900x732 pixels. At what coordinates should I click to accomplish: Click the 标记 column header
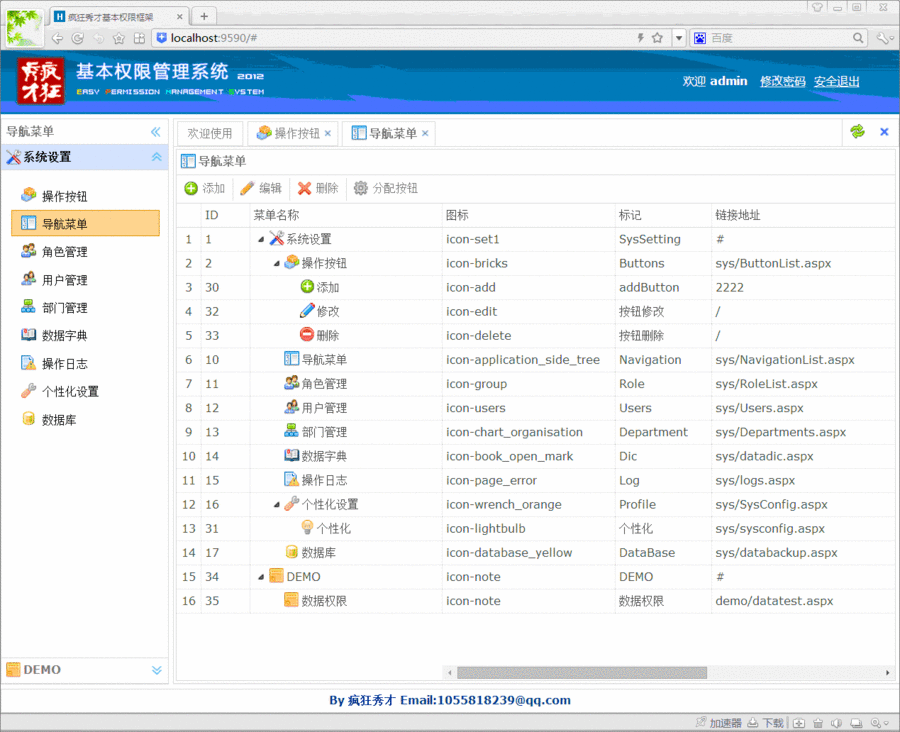click(664, 215)
